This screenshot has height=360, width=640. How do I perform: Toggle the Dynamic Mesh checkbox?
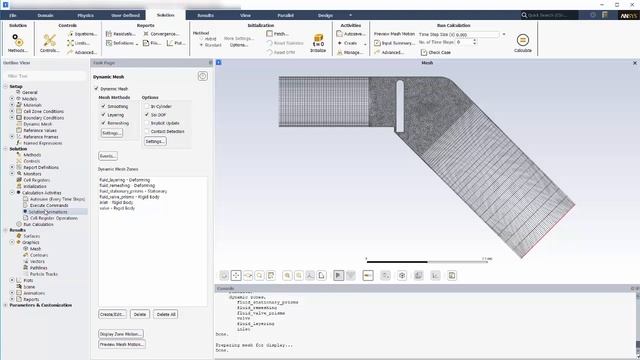(96, 89)
